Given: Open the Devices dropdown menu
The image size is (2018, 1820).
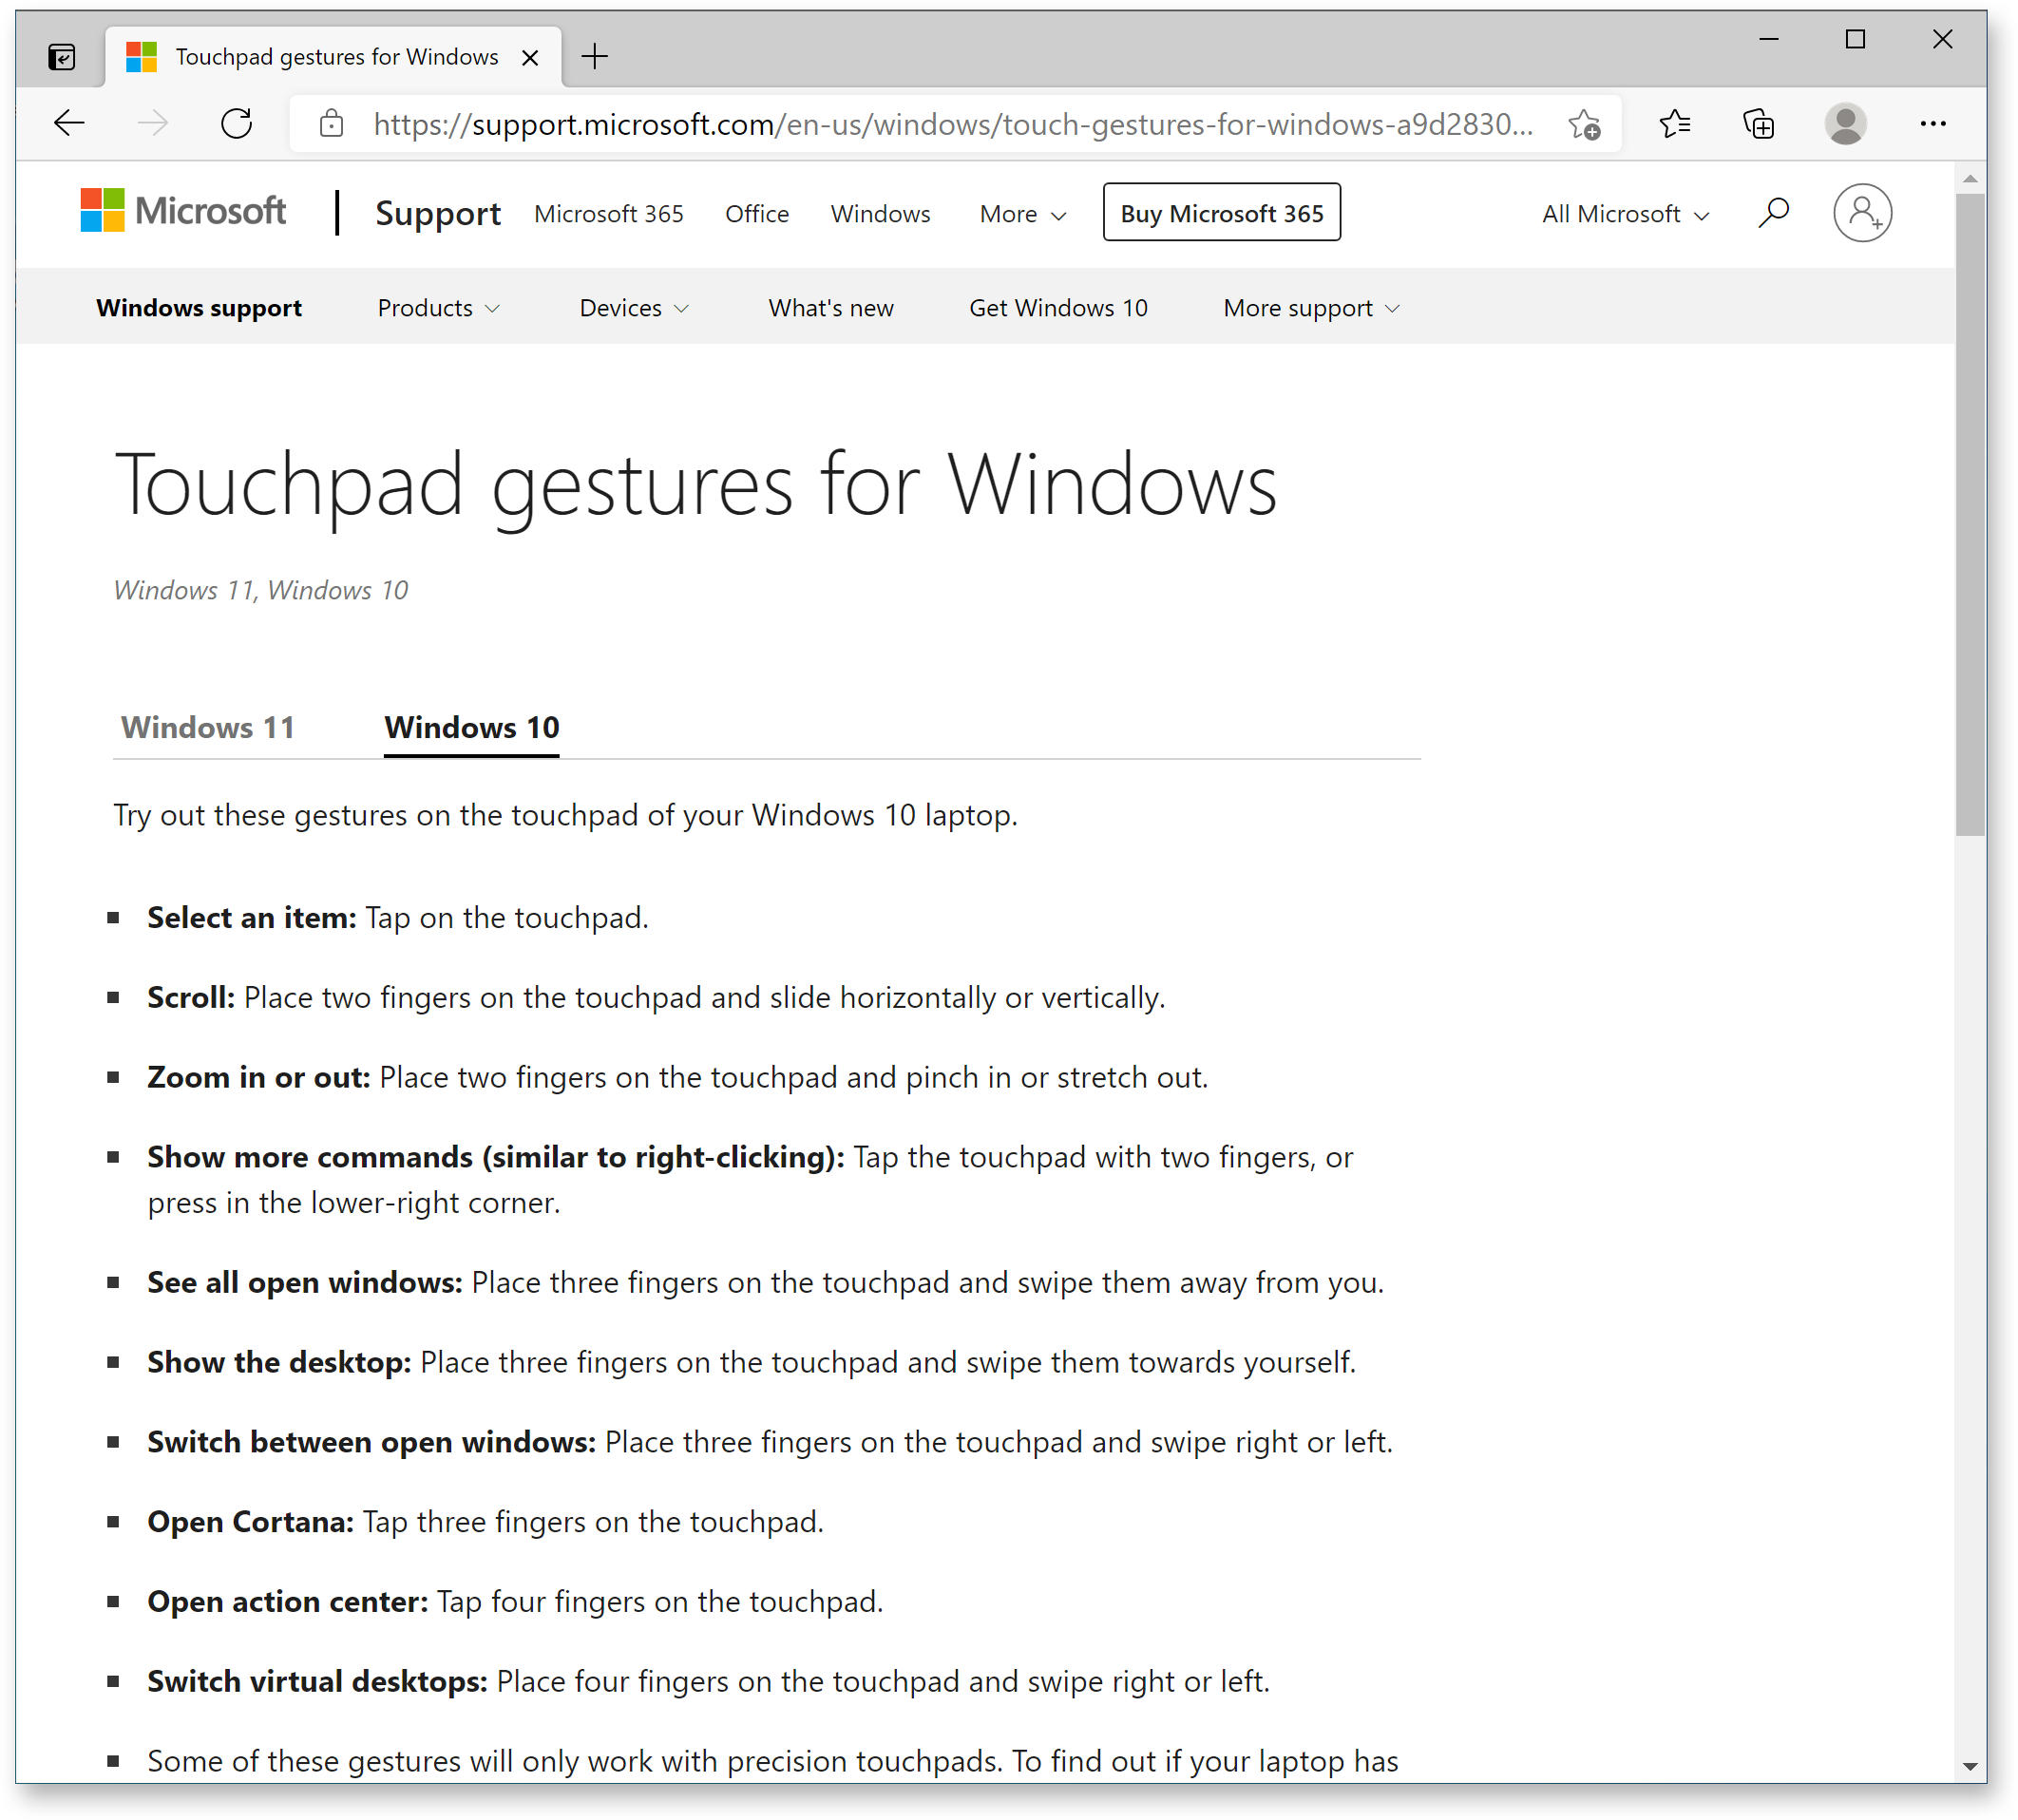Looking at the screenshot, I should (634, 308).
